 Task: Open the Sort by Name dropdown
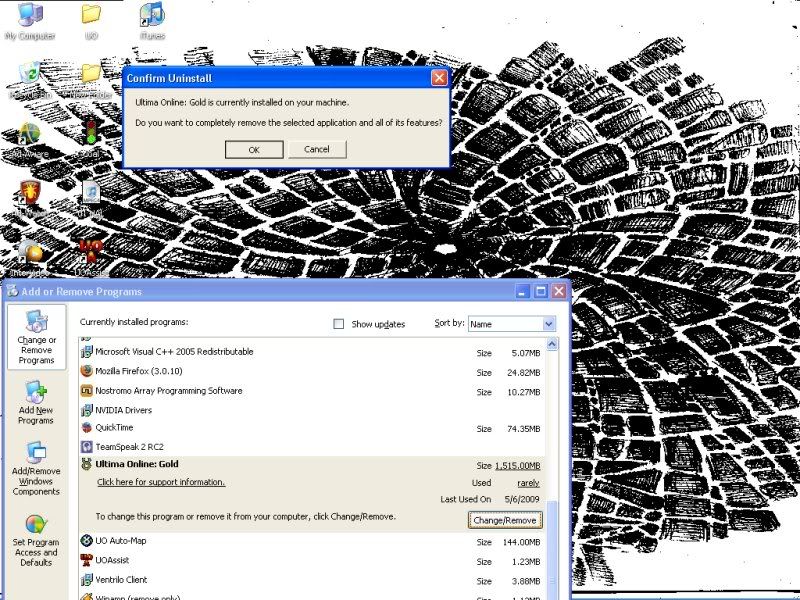click(x=512, y=323)
